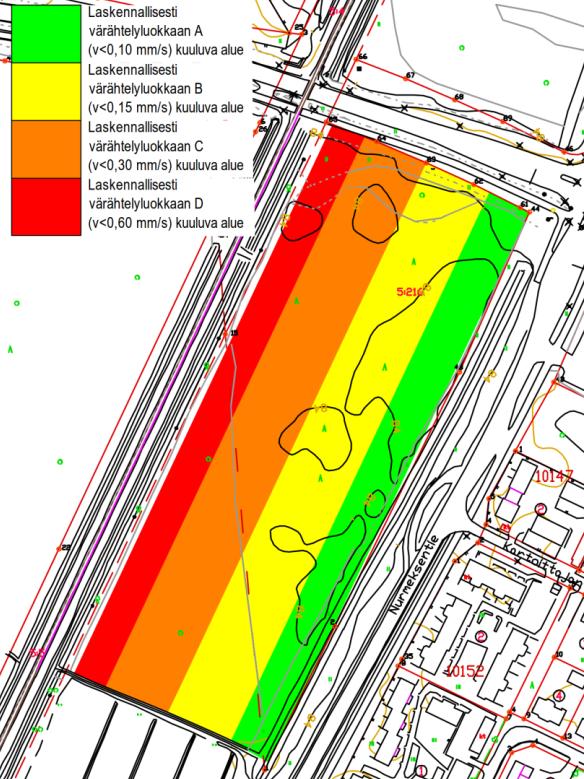Viewport: 584px width, 779px height.
Task: Click the värähtelyluokkaan A legend text
Action: [x=146, y=31]
